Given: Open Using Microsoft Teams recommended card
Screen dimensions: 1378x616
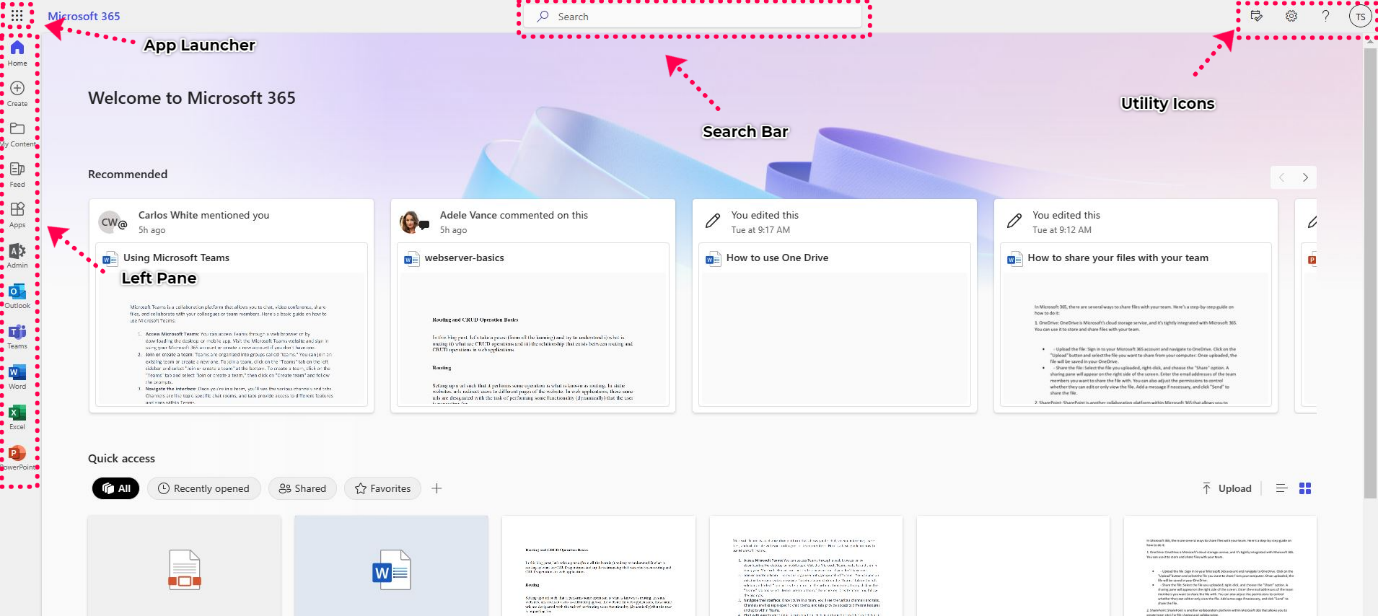Looking at the screenshot, I should click(x=231, y=305).
